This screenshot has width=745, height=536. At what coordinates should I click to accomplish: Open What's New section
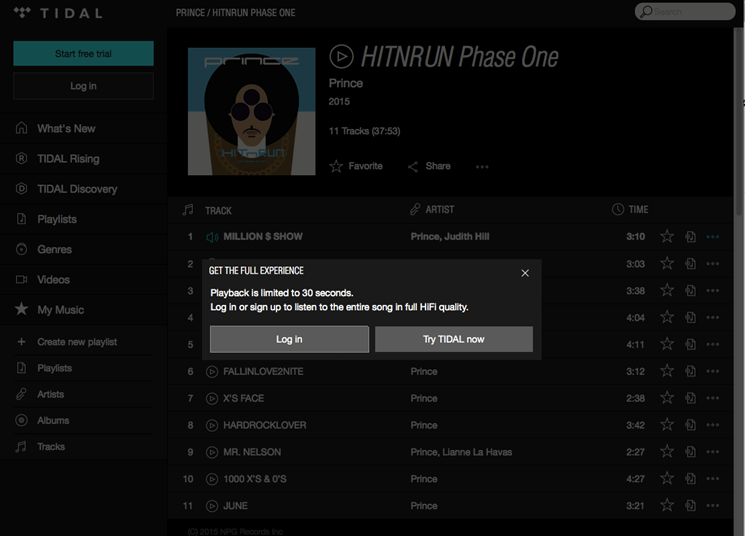coord(66,129)
